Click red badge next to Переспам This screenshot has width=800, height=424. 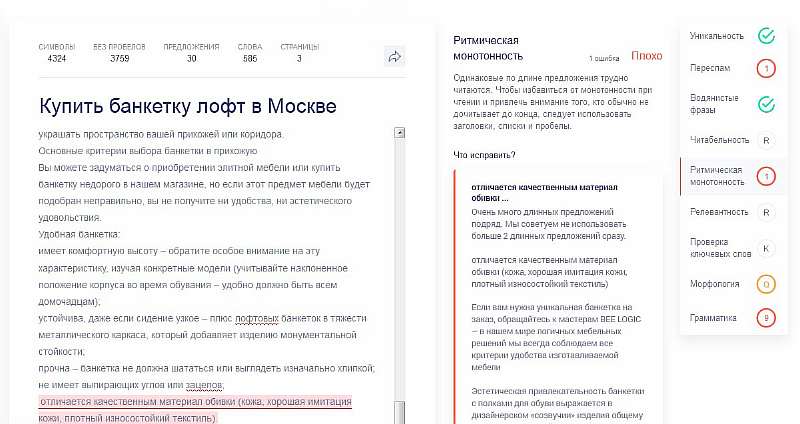point(766,68)
